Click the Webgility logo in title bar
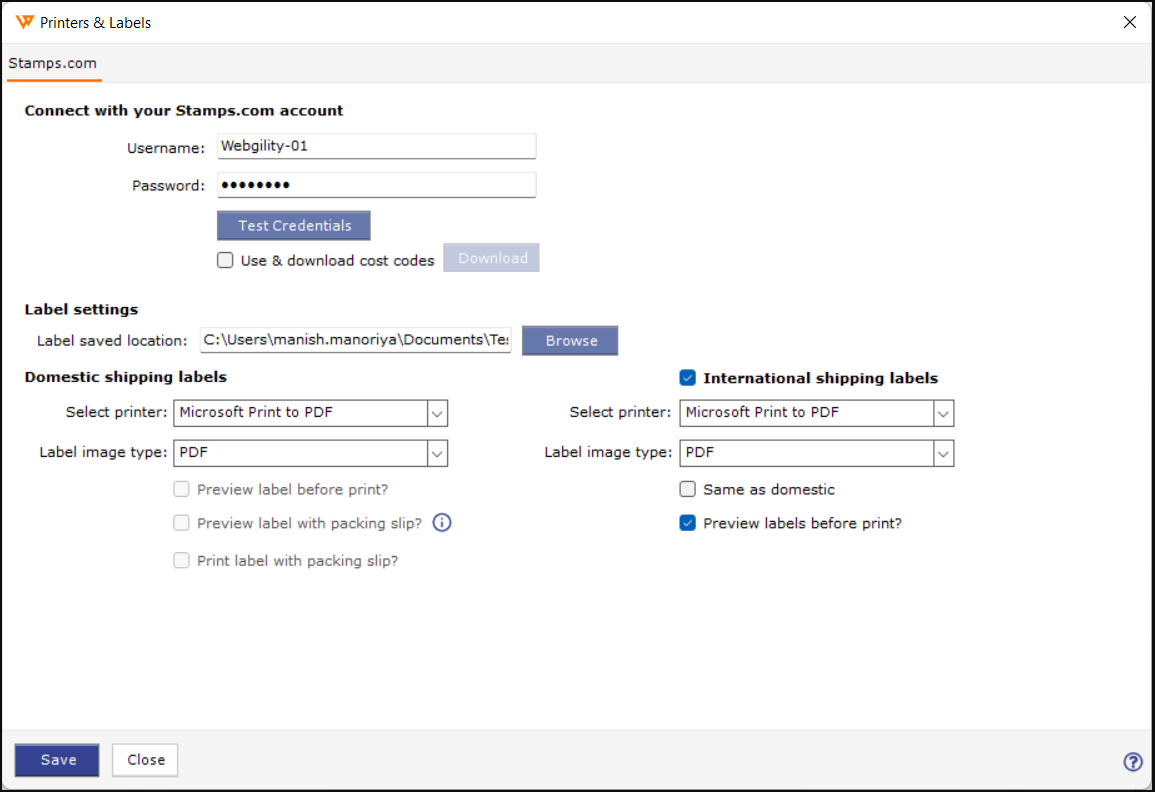The image size is (1155, 792). tap(25, 22)
